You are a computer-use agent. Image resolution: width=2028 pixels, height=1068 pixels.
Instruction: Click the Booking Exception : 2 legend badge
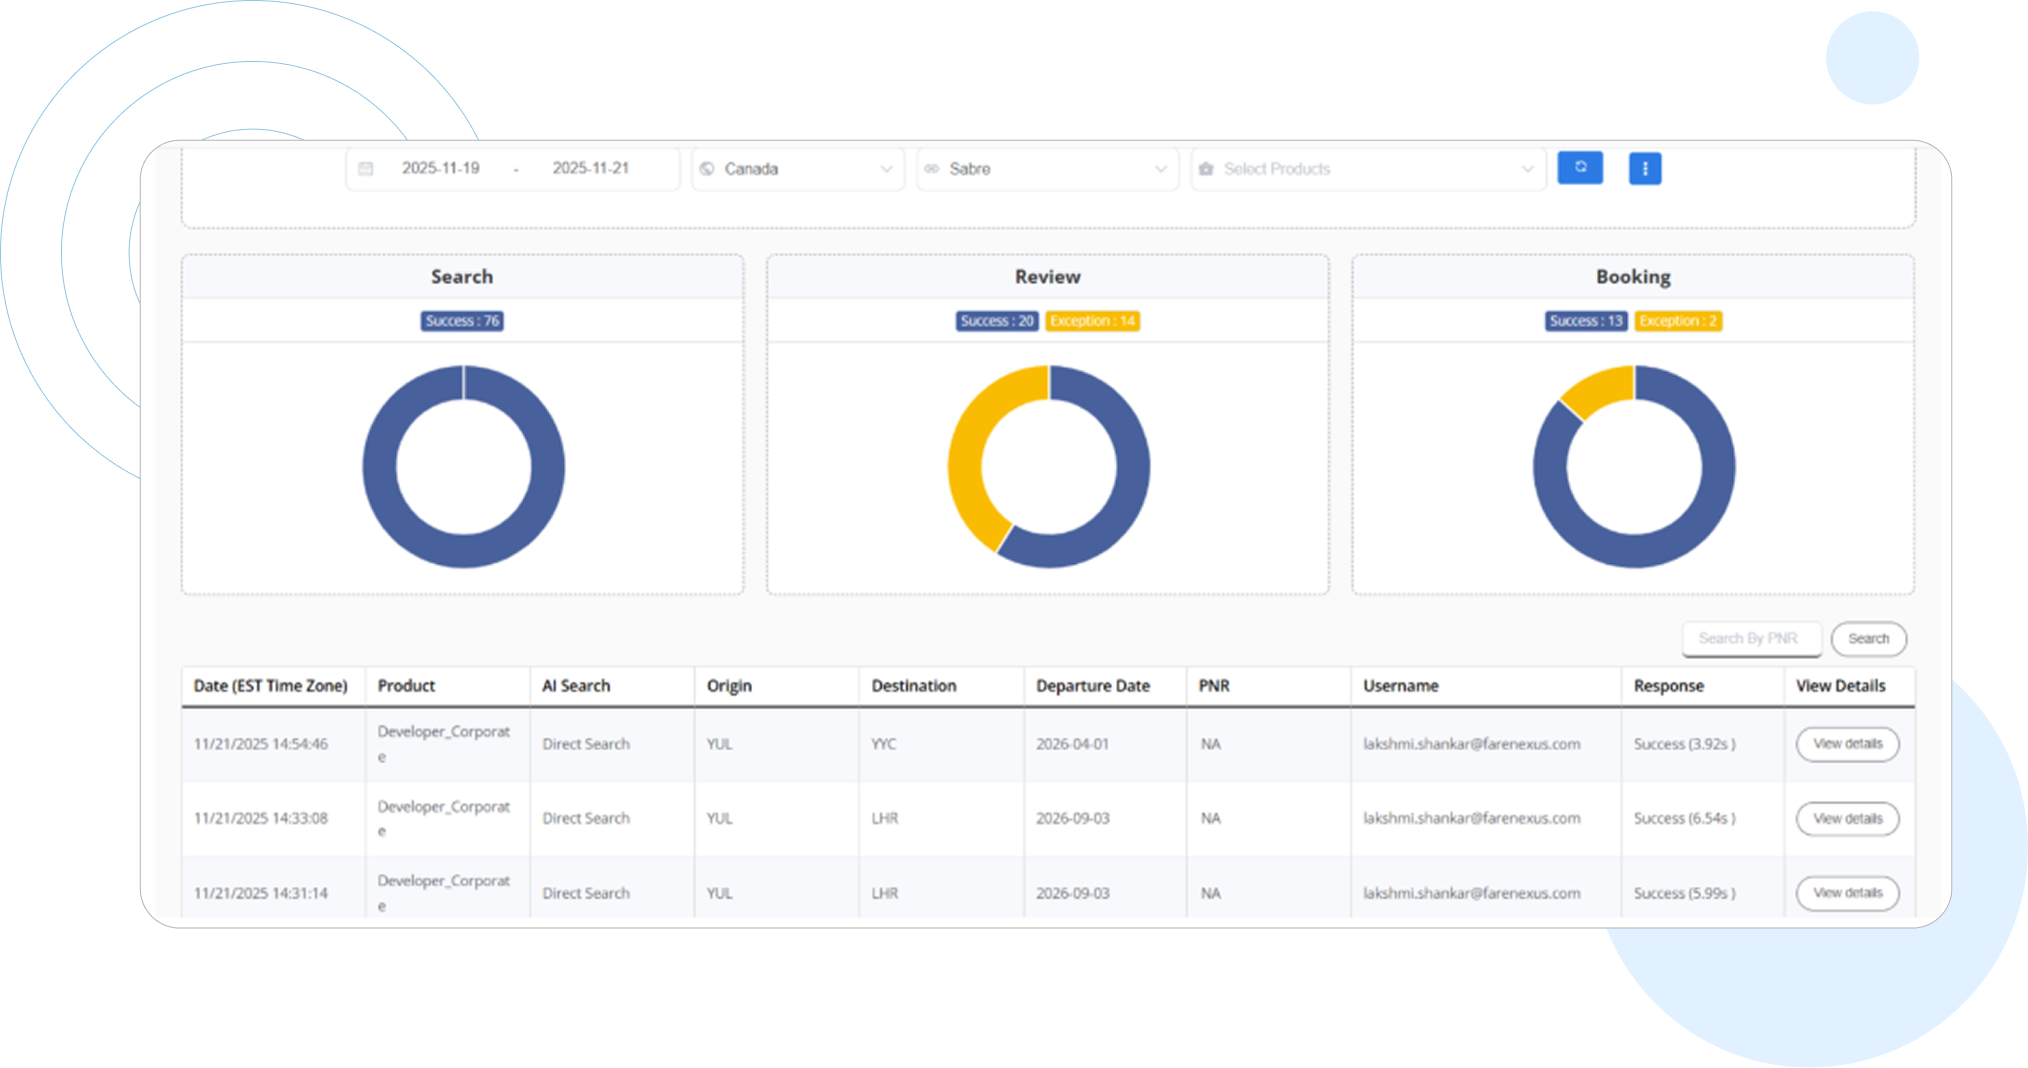click(x=1677, y=321)
